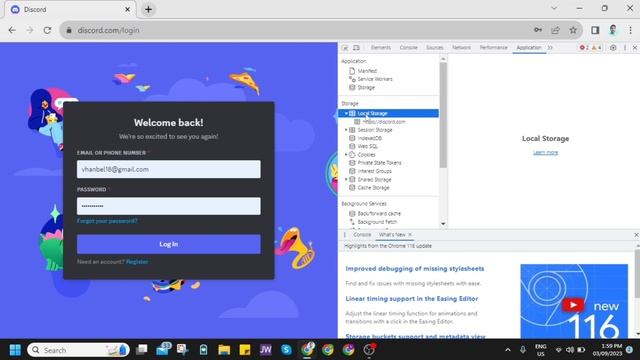This screenshot has height=360, width=640.
Task: Click the DevTools warnings count badge
Action: 596,48
